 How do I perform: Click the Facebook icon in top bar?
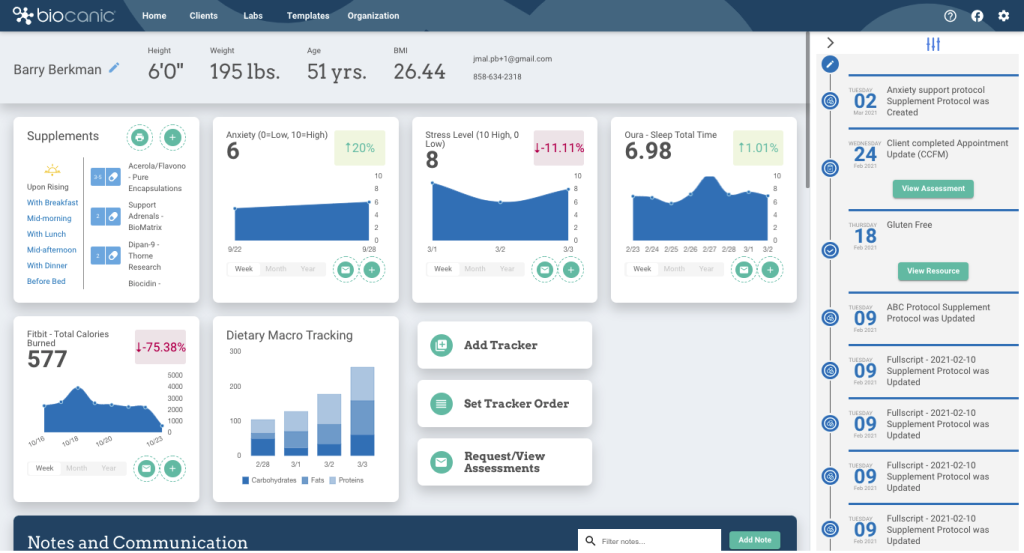point(977,16)
